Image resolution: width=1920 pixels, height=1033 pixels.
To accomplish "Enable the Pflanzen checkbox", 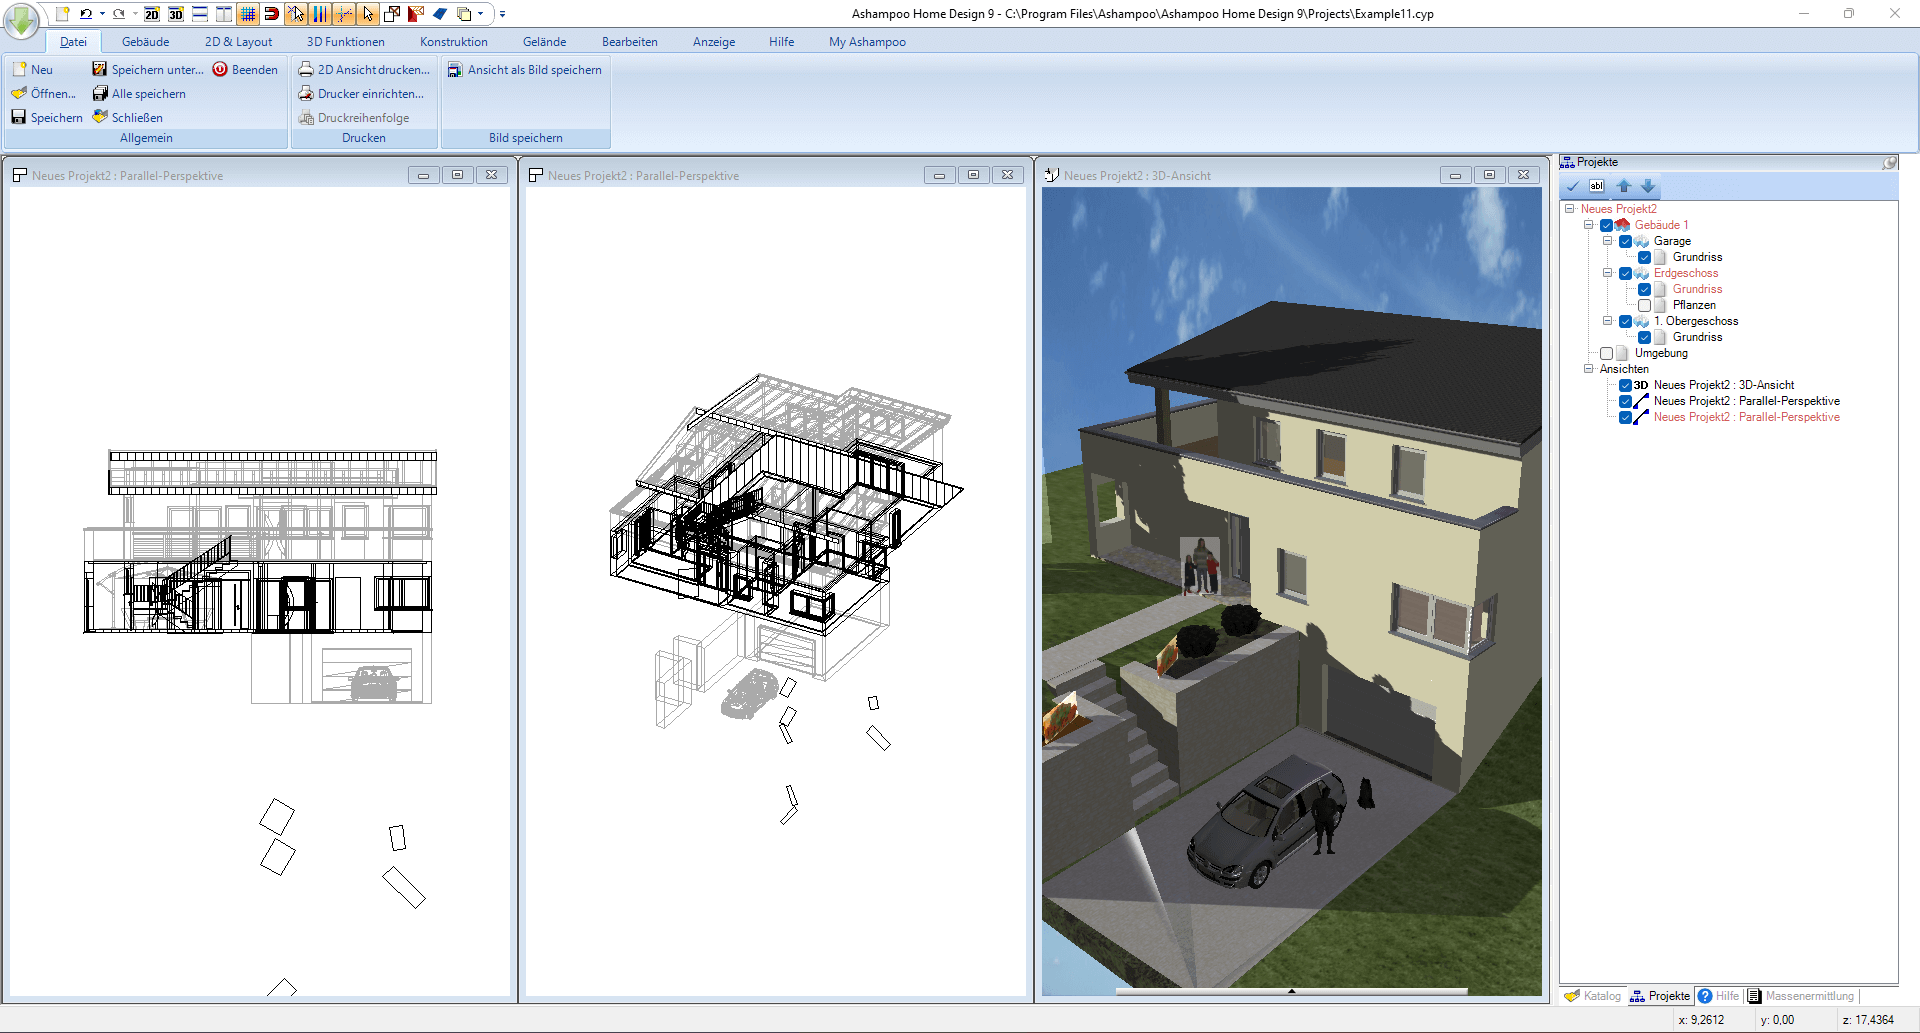I will tap(1645, 305).
